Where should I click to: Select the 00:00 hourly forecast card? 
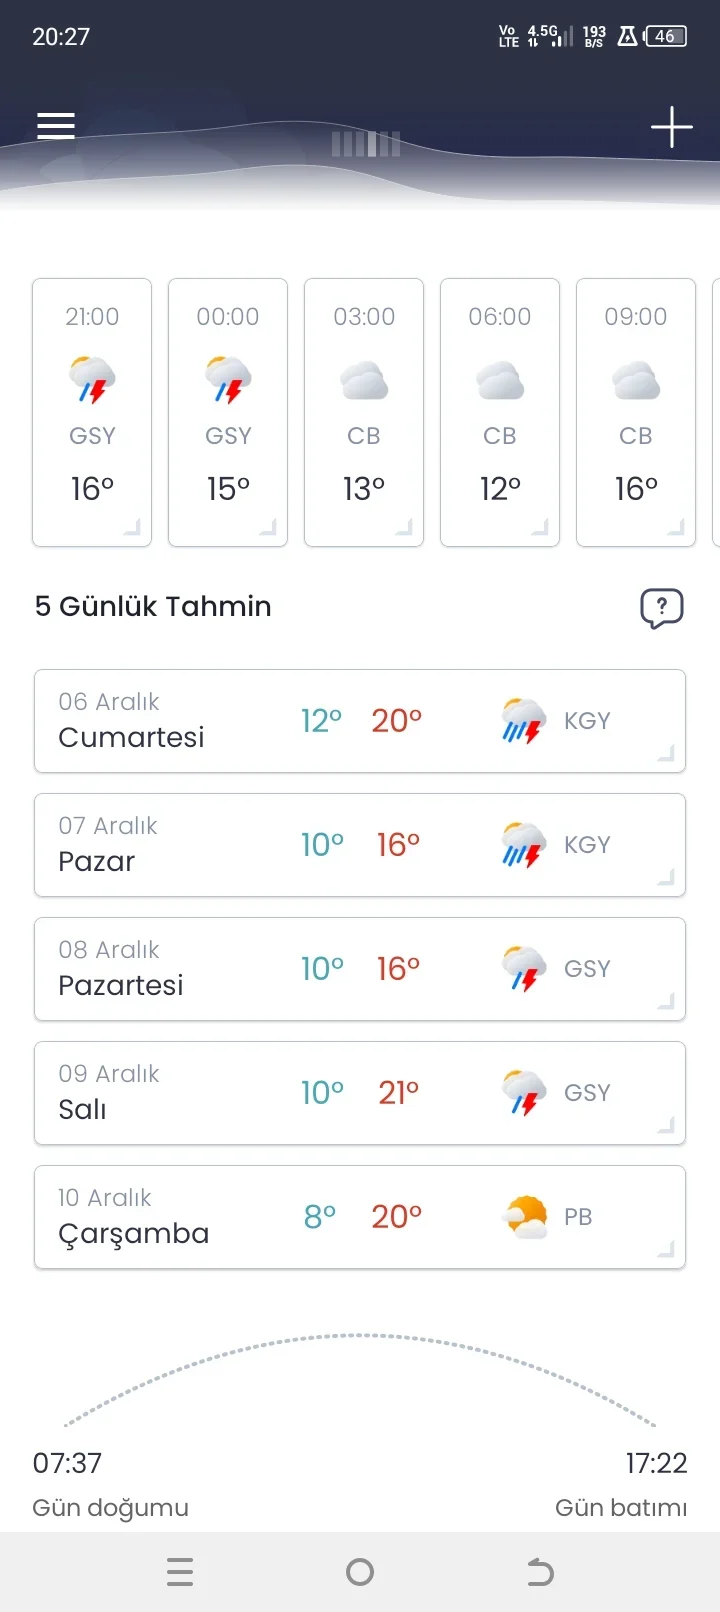tap(228, 412)
